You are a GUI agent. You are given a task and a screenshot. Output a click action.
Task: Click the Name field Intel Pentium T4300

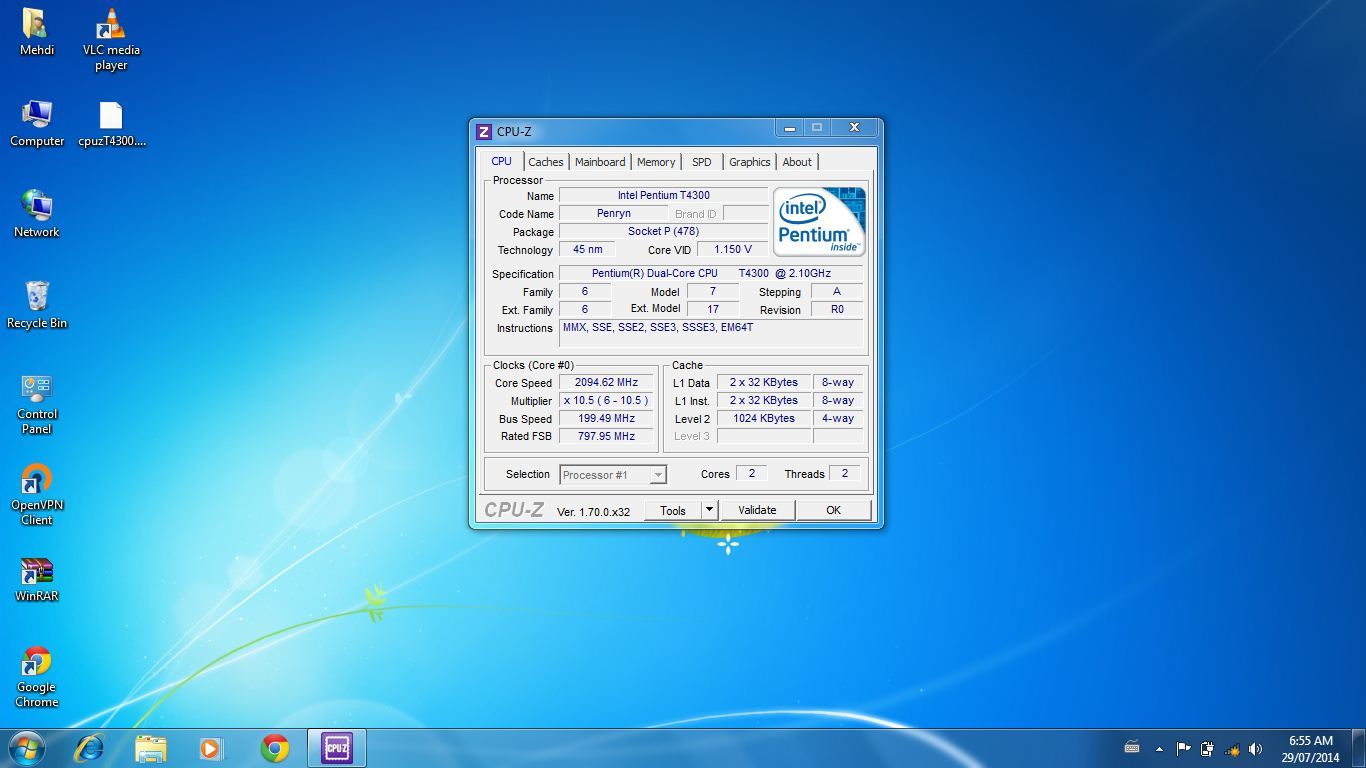pyautogui.click(x=663, y=195)
